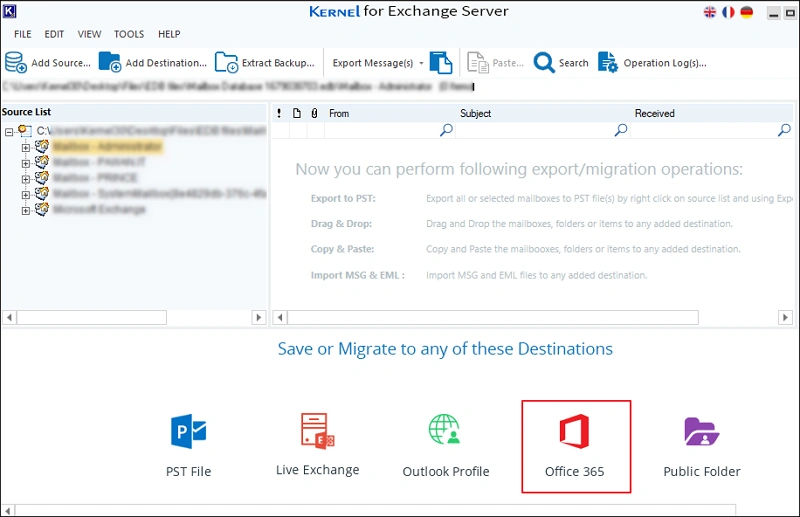The image size is (800, 517).
Task: Click the Search toolbar label
Action: [573, 63]
